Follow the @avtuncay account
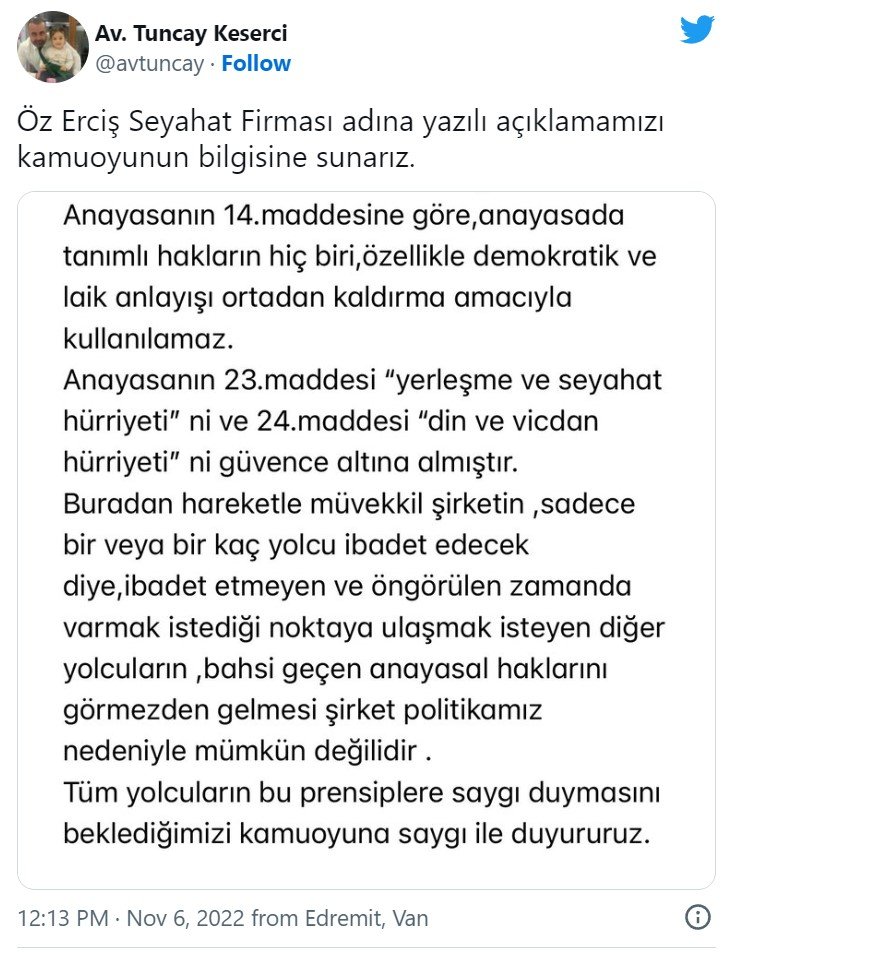Screen dimensions: 880x961 tap(256, 63)
